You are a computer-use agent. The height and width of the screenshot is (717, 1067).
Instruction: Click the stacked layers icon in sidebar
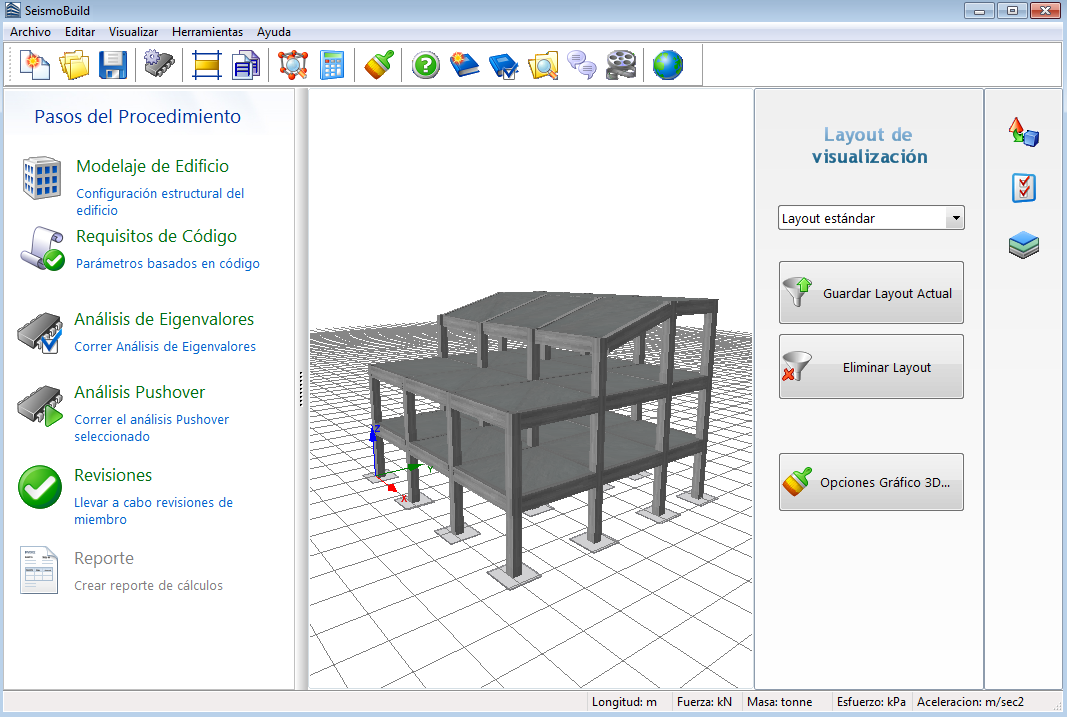[x=1023, y=246]
